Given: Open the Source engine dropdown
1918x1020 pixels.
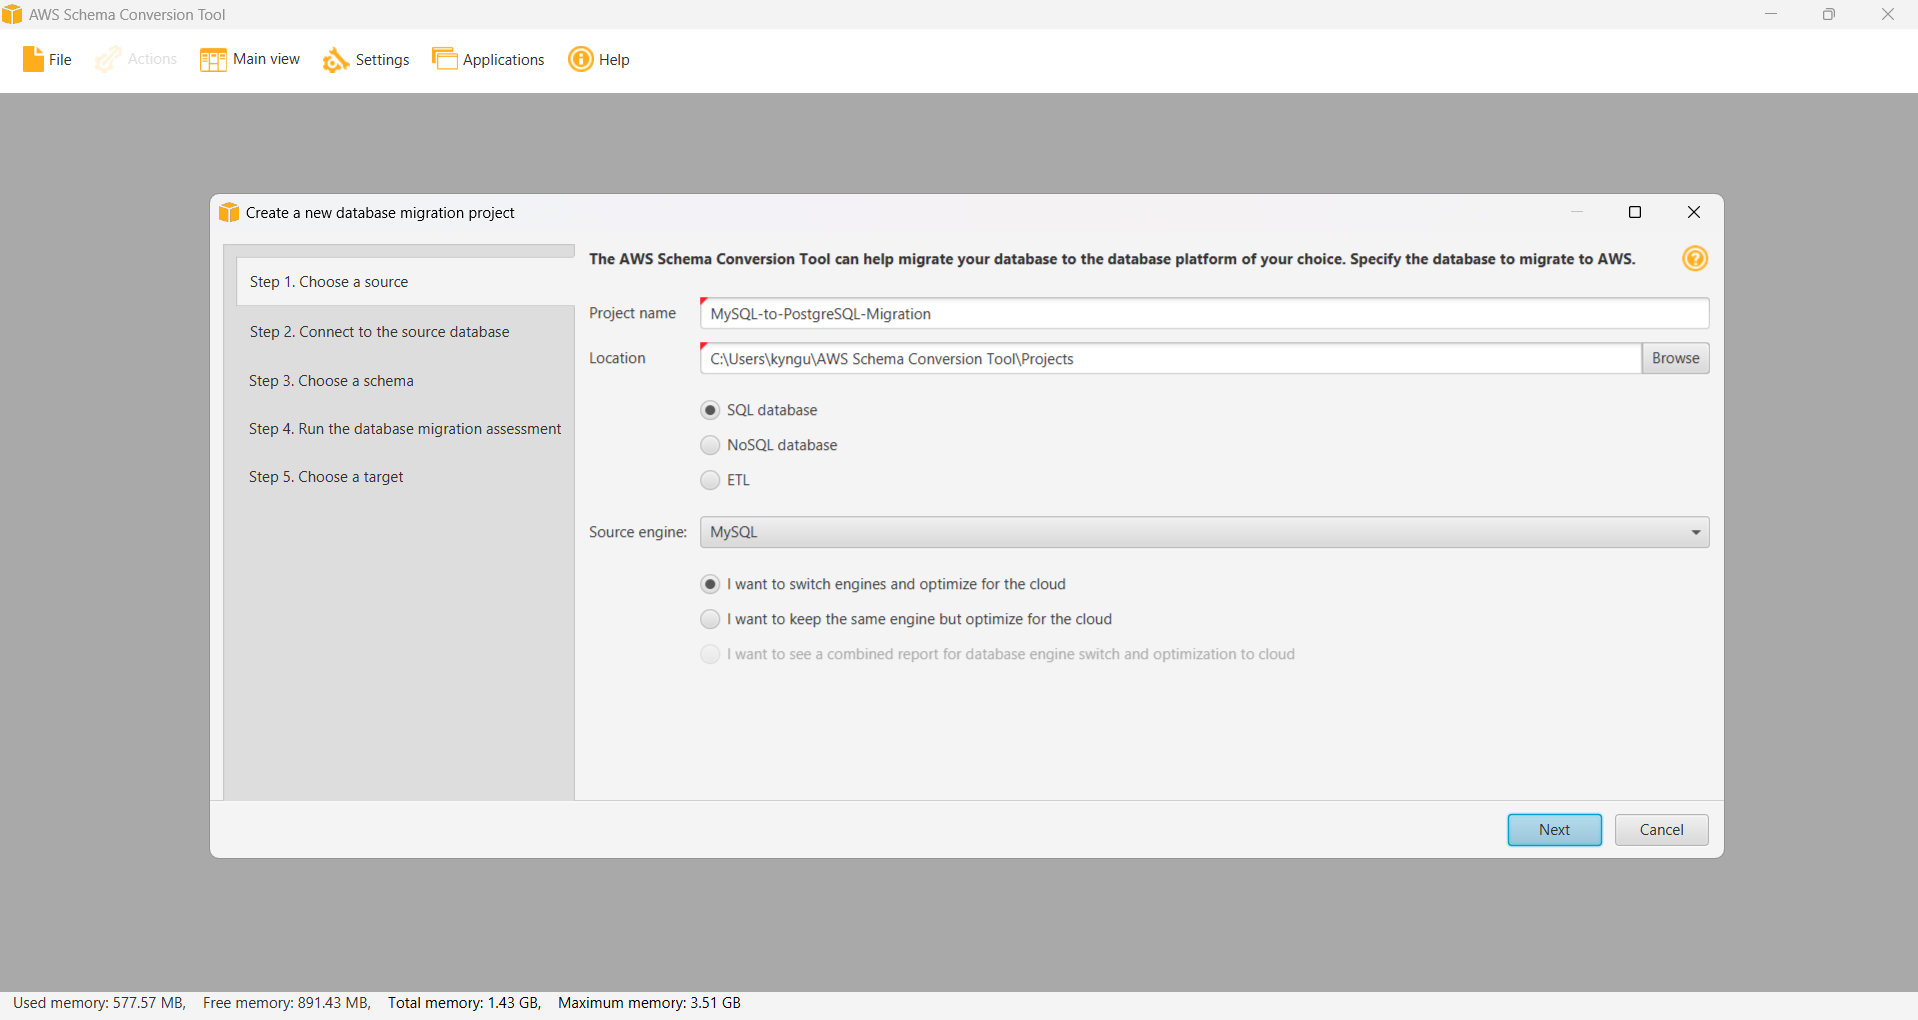Looking at the screenshot, I should tap(1694, 532).
